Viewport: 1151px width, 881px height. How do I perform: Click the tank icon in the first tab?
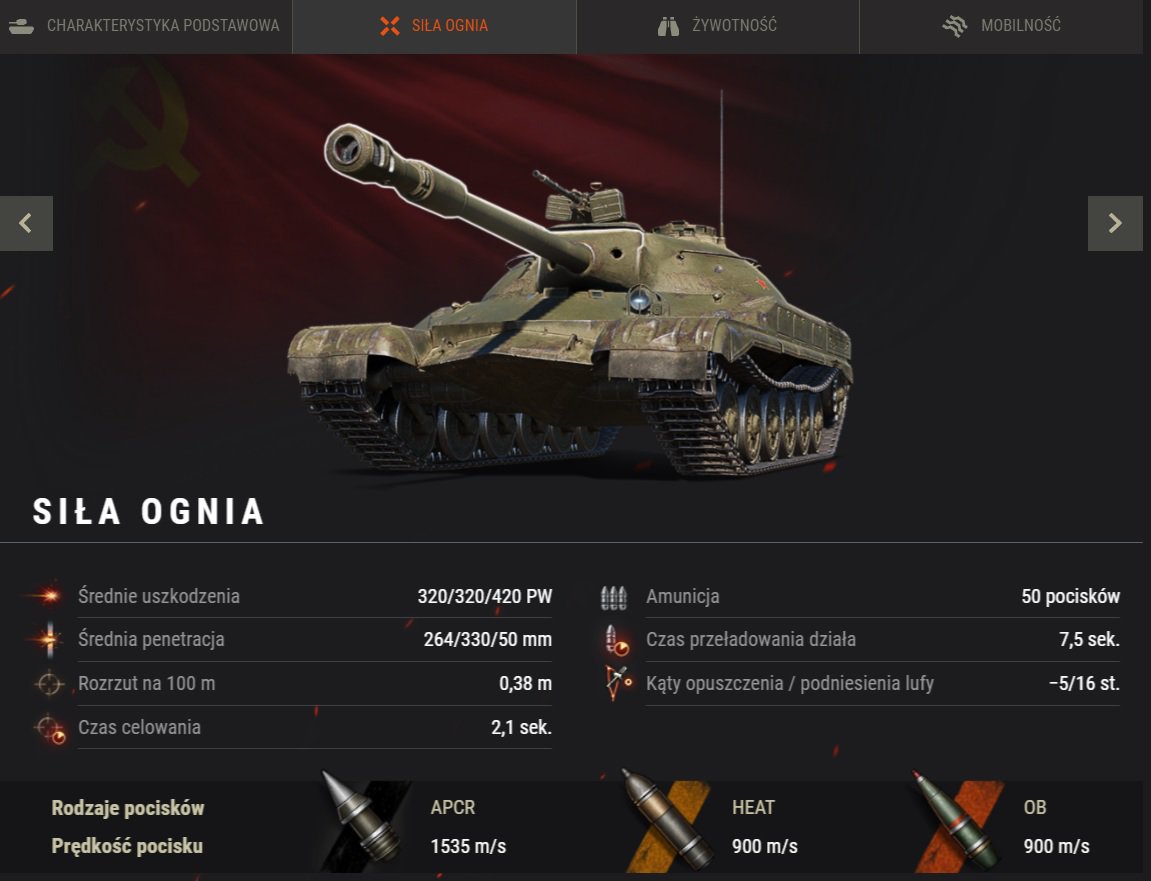pyautogui.click(x=21, y=26)
